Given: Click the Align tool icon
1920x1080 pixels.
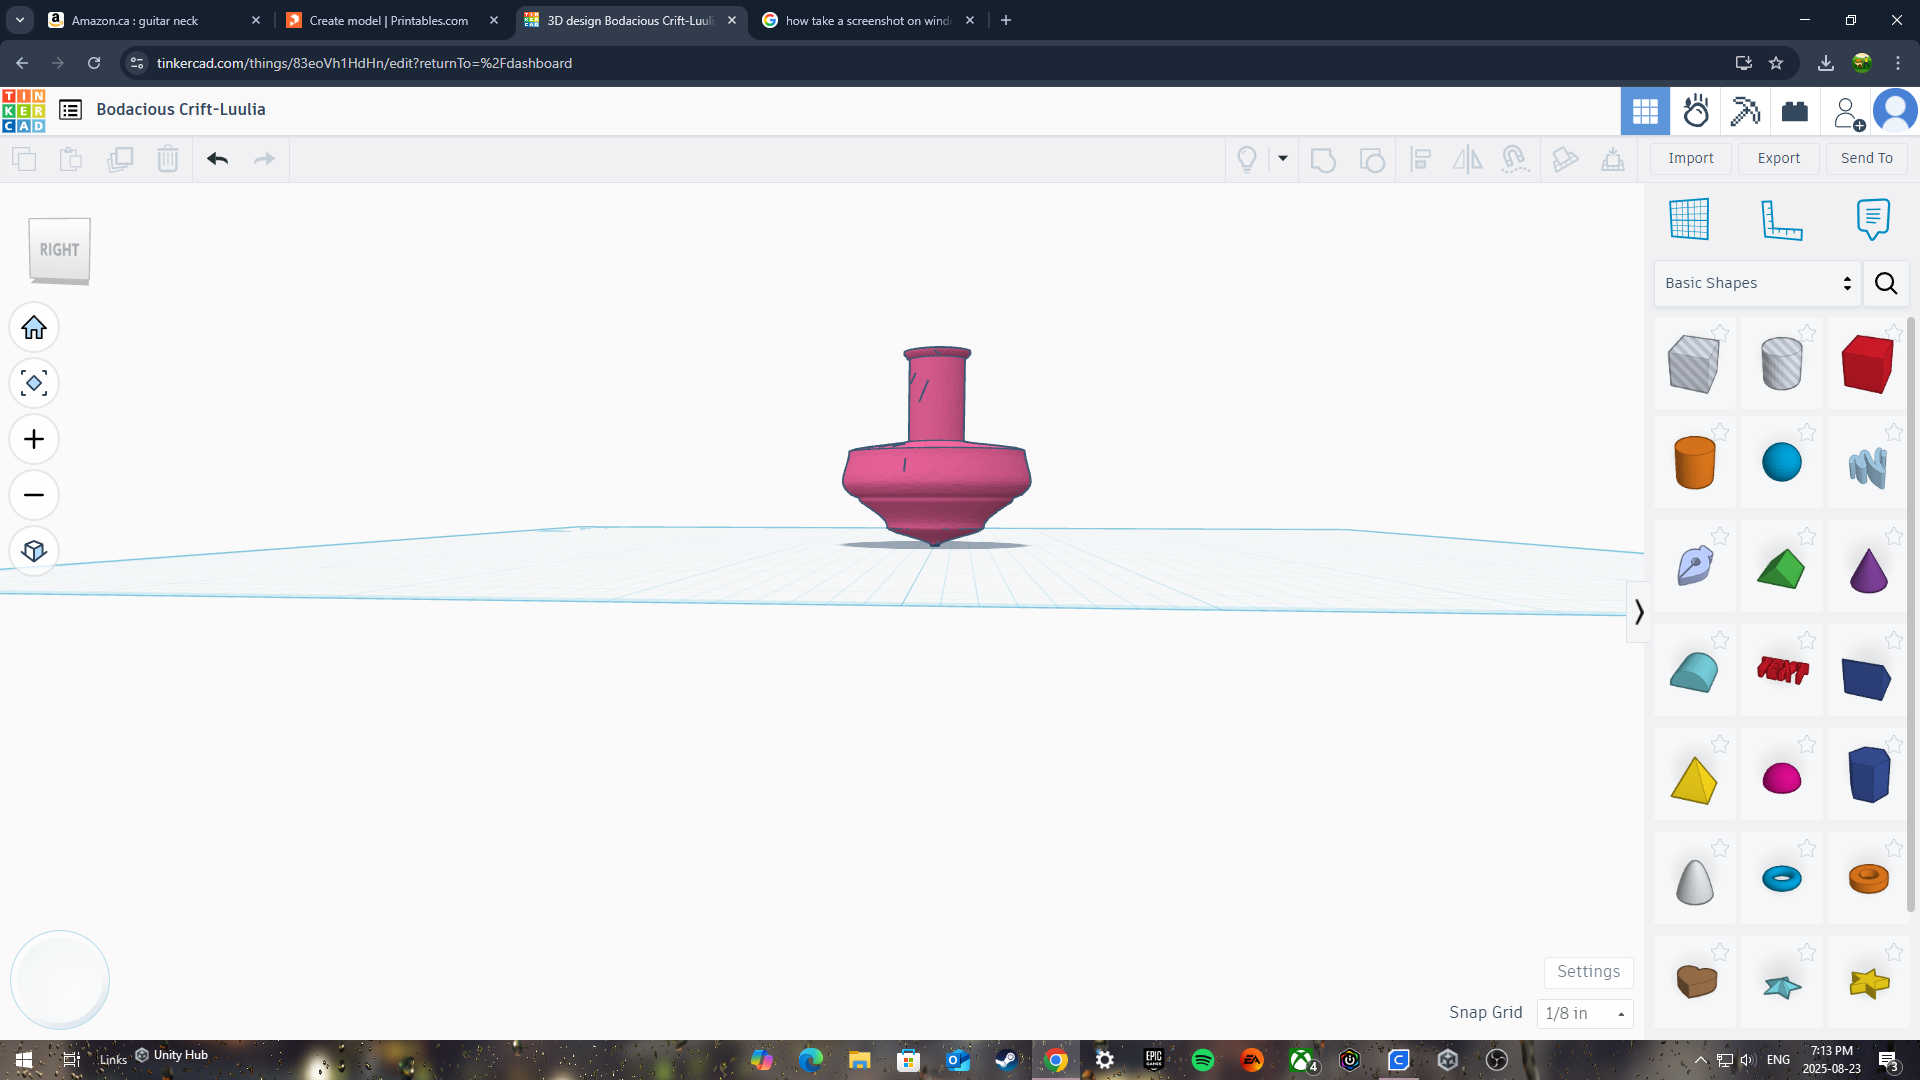Looking at the screenshot, I should [1420, 159].
